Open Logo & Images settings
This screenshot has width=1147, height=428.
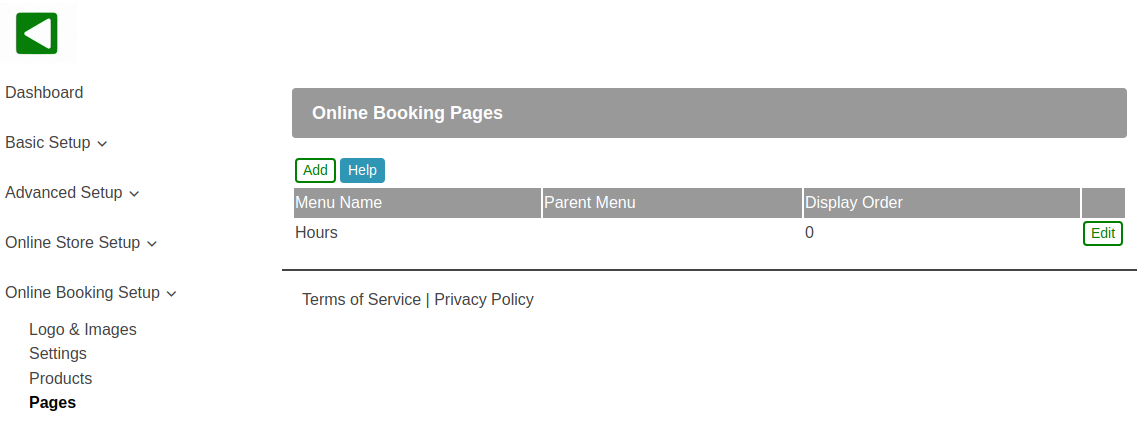click(x=83, y=329)
